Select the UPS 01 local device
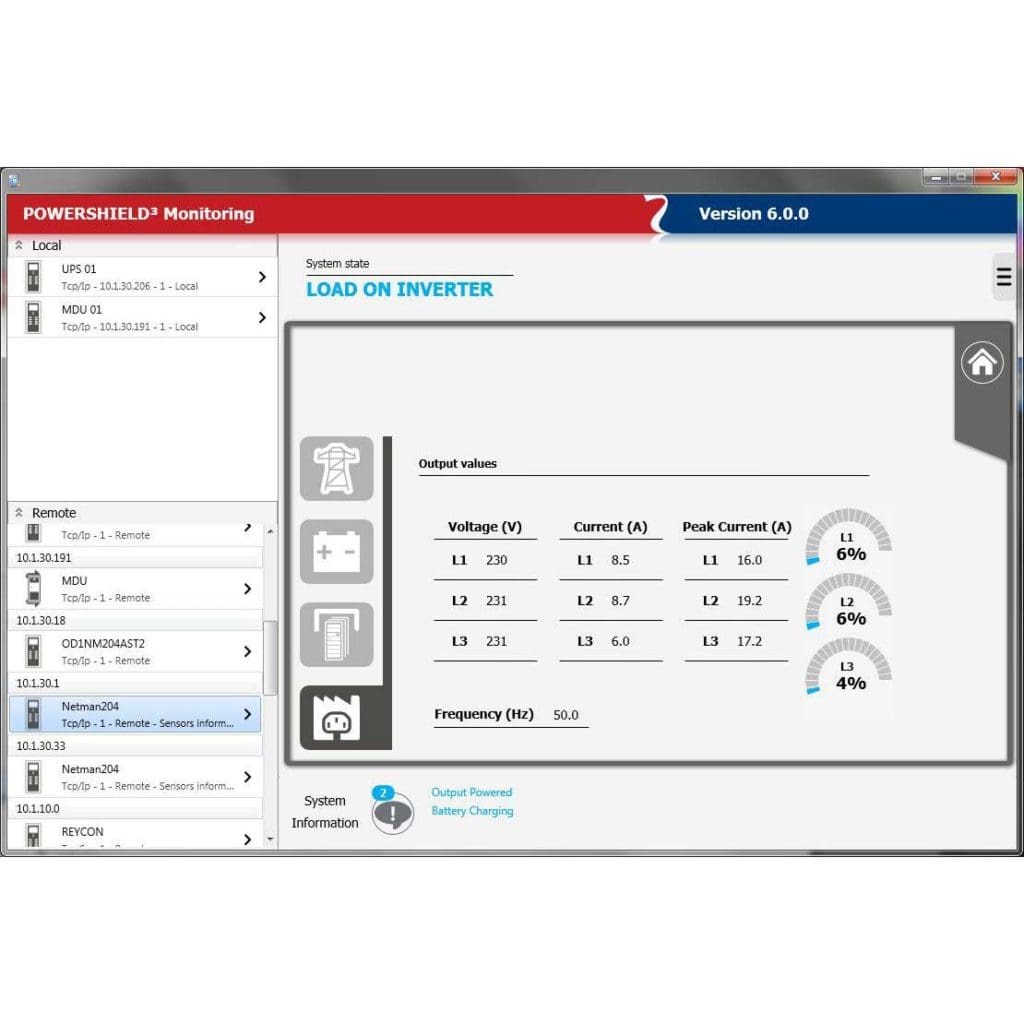This screenshot has width=1024, height=1024. tap(142, 277)
